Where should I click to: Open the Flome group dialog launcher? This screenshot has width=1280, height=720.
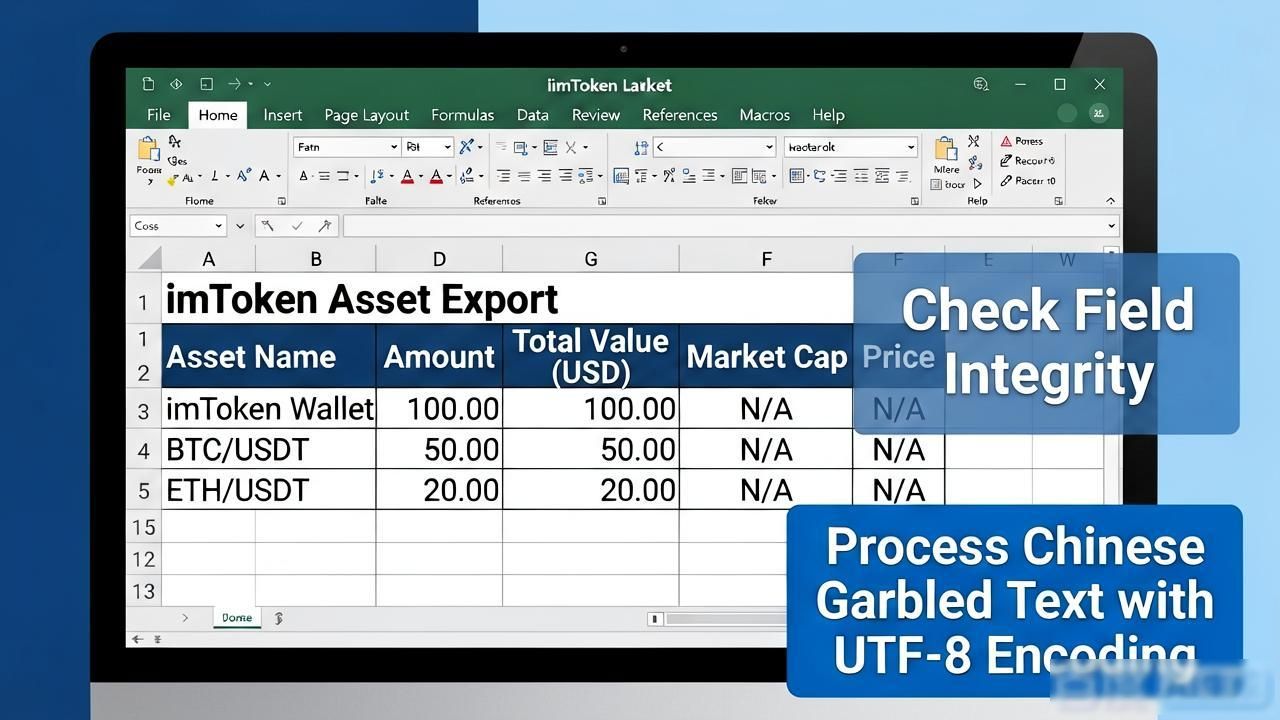point(281,201)
